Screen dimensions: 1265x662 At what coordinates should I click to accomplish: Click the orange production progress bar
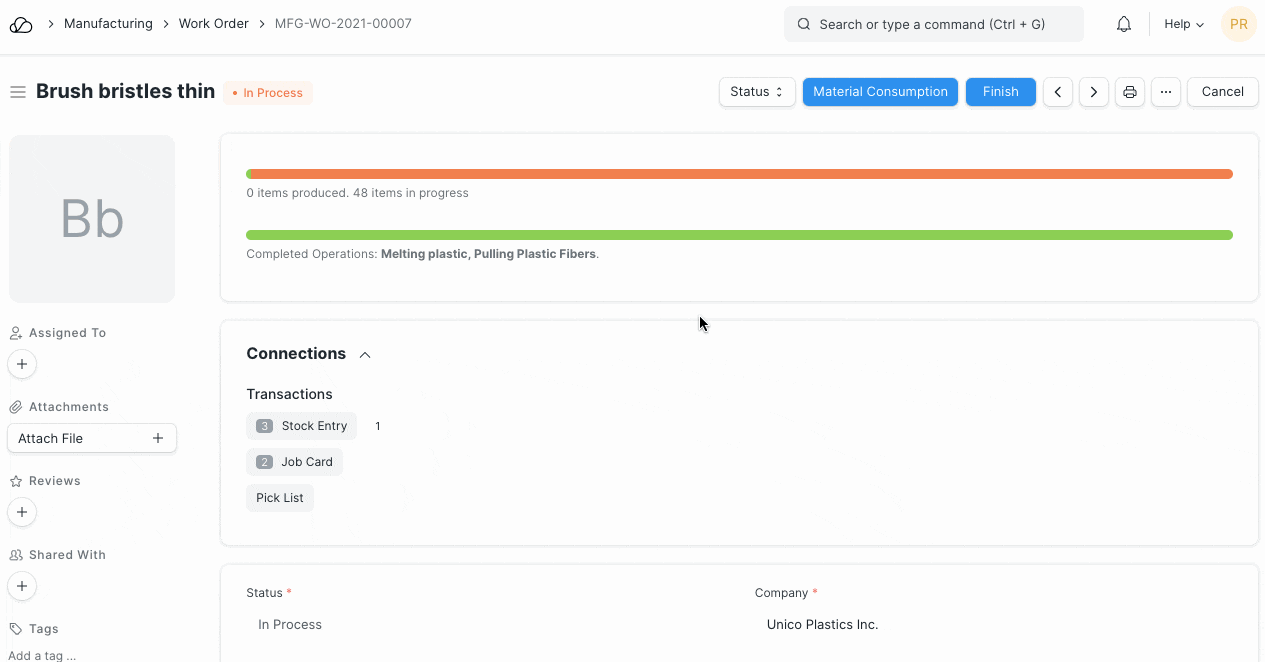pos(740,174)
